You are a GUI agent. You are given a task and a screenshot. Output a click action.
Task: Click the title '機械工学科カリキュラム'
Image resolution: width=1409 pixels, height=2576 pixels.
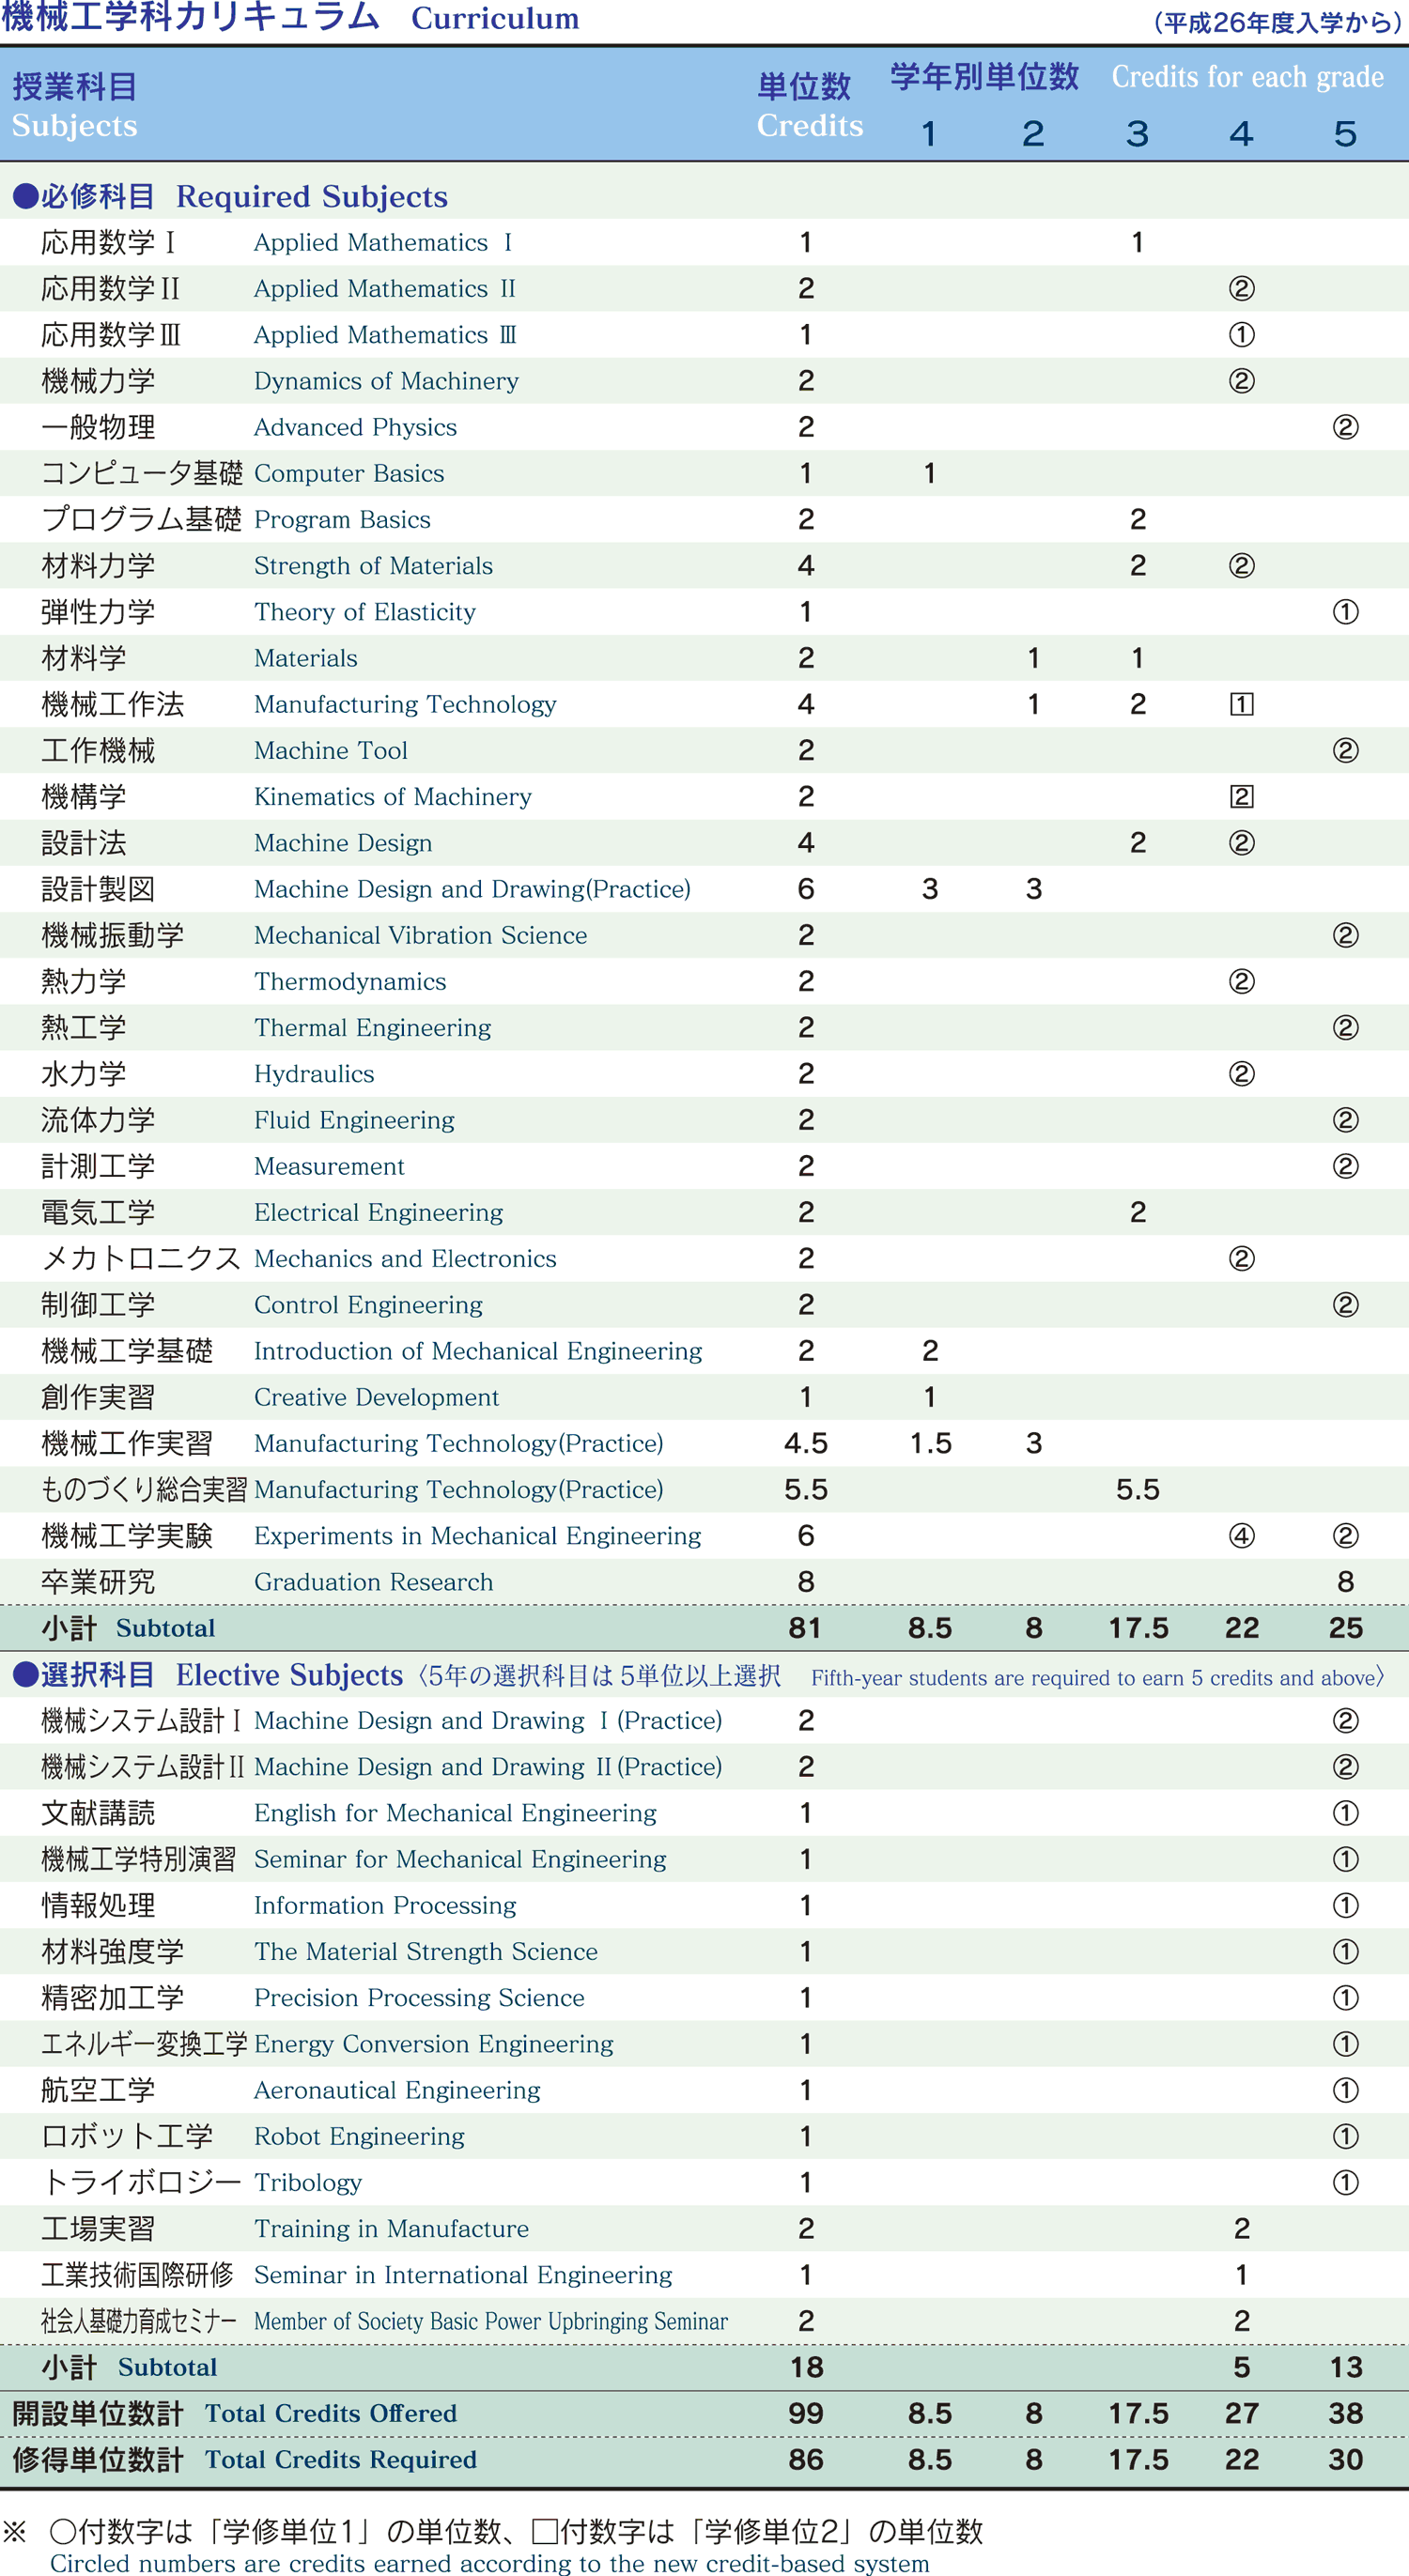tap(190, 17)
